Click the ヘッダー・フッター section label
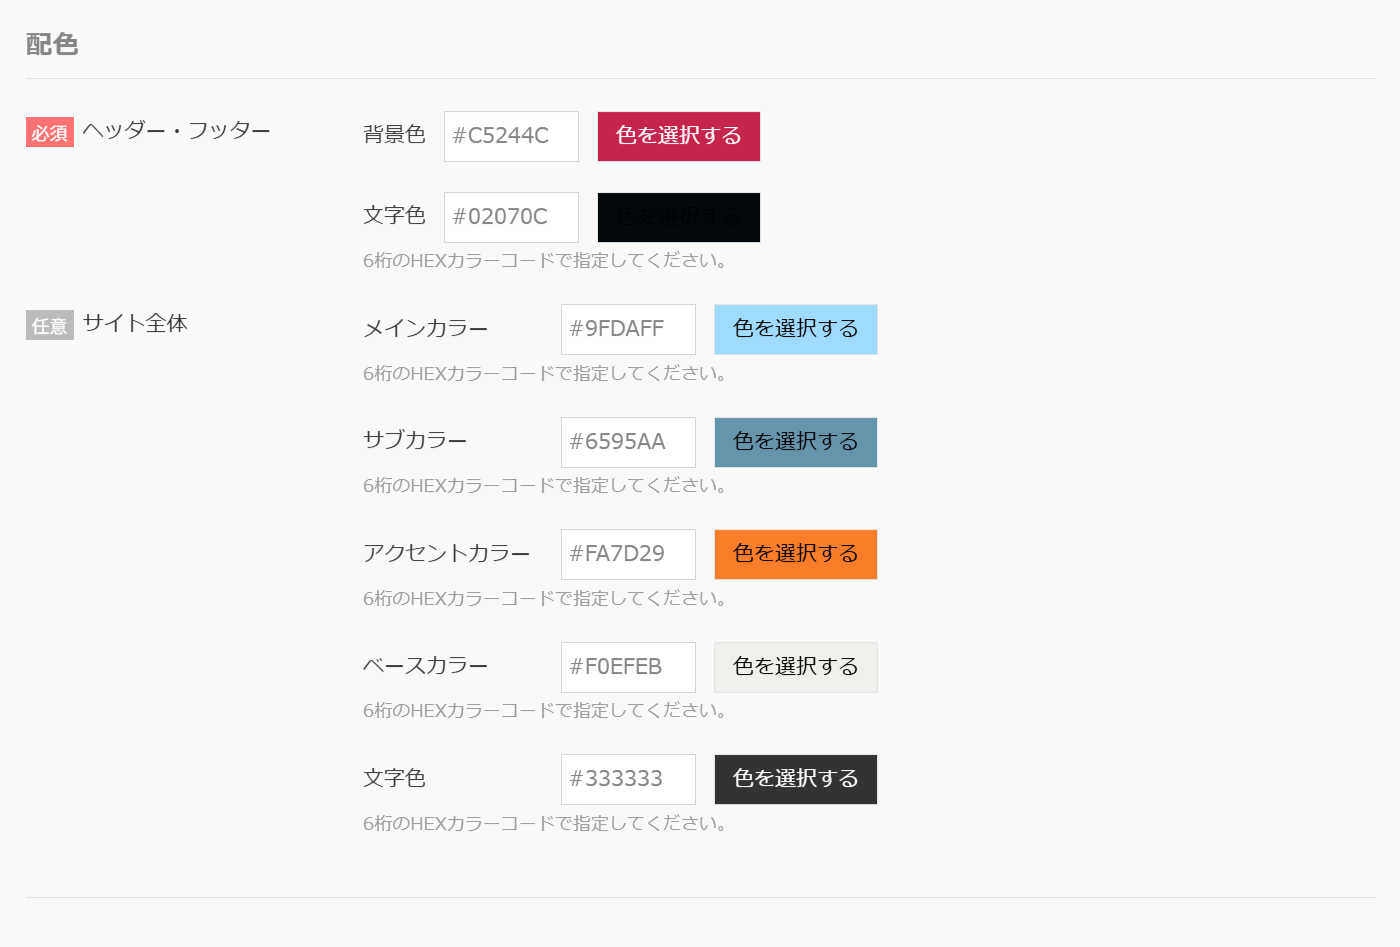 click(x=177, y=131)
